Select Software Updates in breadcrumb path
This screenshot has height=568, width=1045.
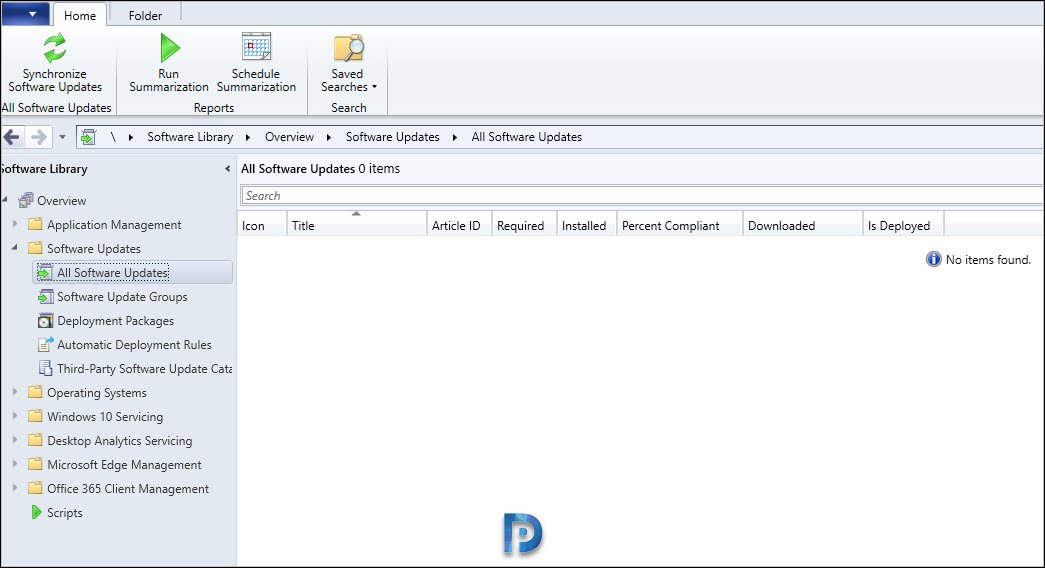coord(392,137)
